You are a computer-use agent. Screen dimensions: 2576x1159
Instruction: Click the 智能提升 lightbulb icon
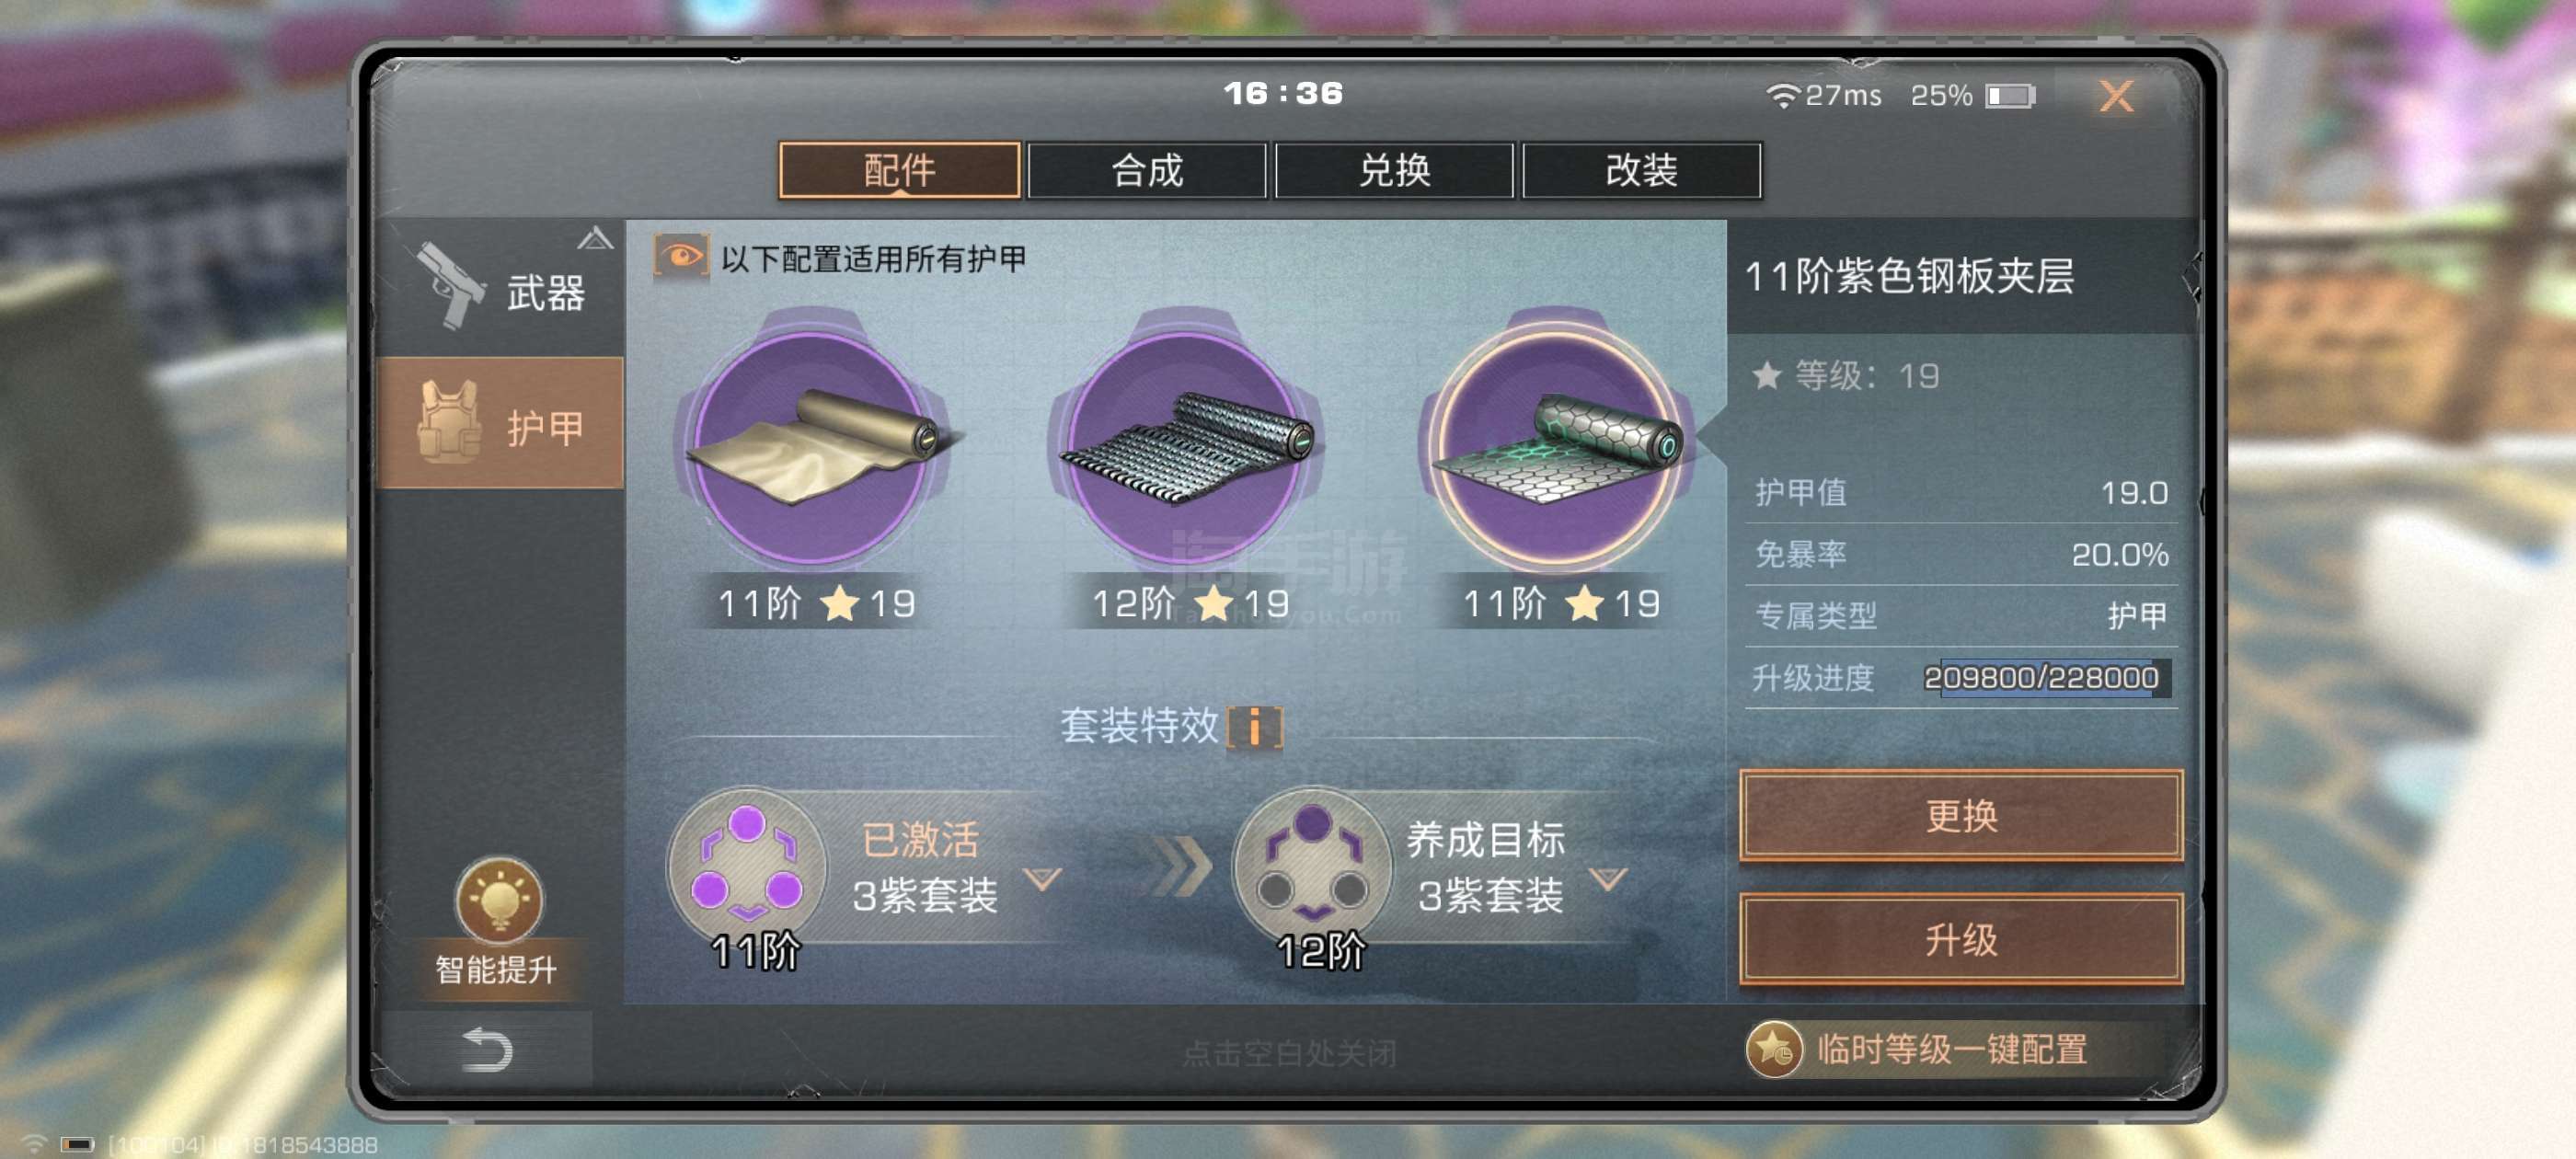tap(499, 899)
